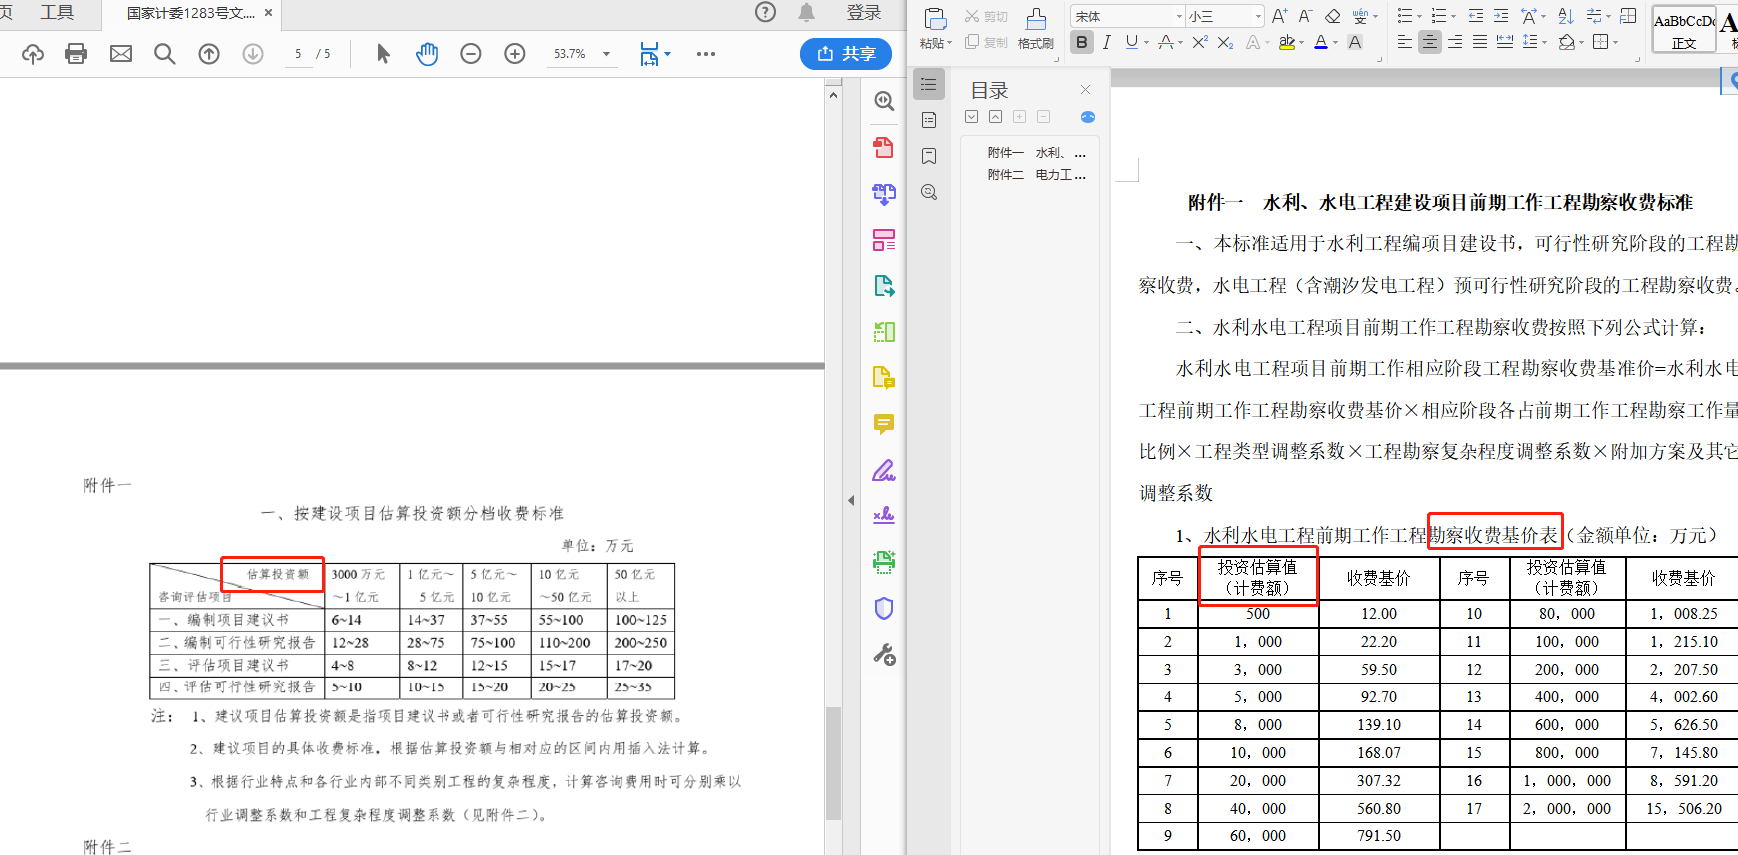
Task: Zoom in with the plus circle icon
Action: 515,54
